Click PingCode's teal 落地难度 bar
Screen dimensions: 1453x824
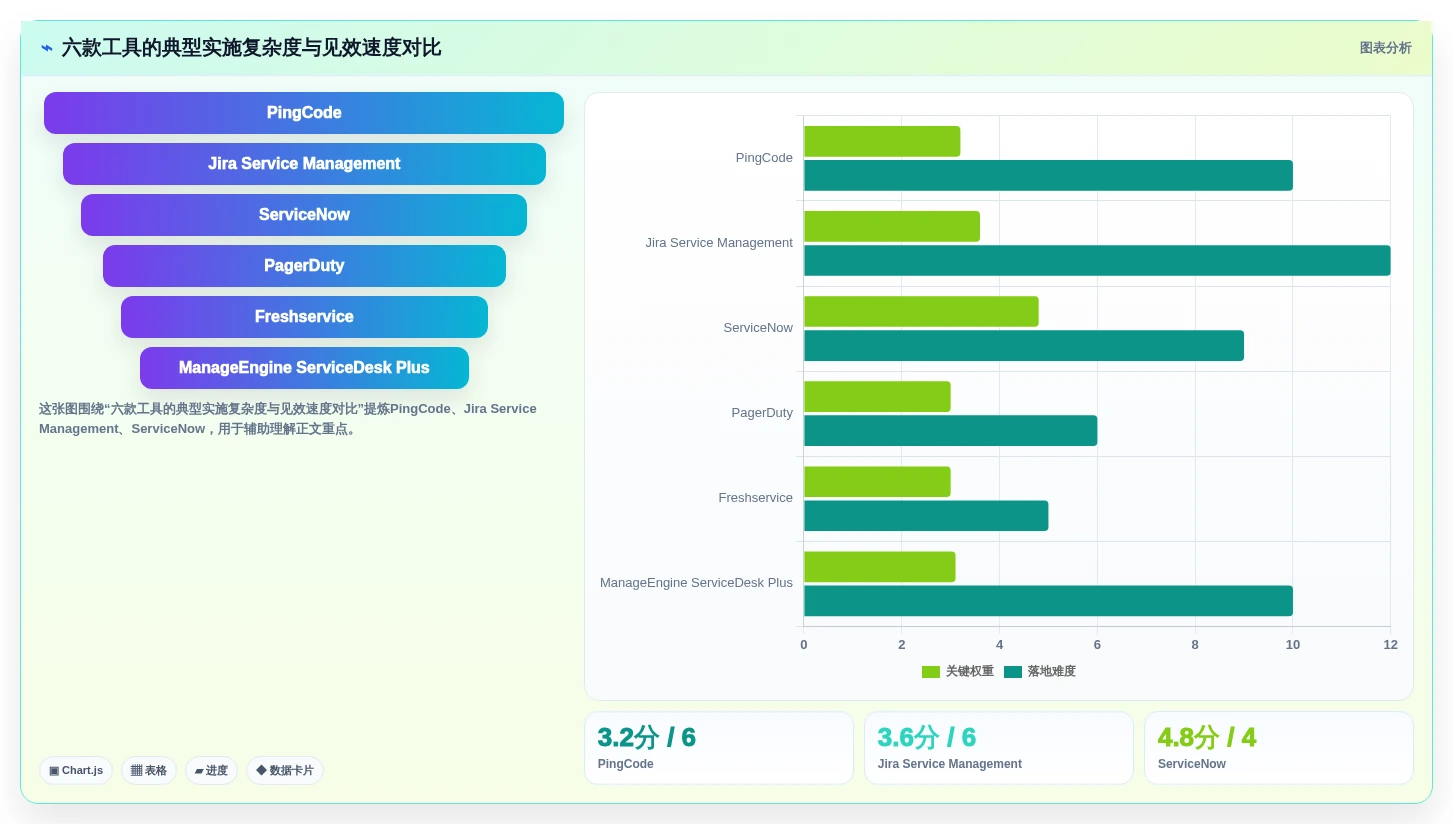1048,175
